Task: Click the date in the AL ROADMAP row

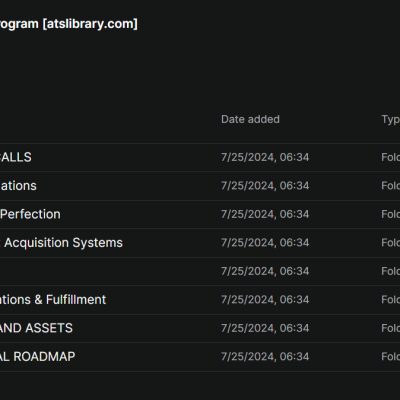Action: pos(265,357)
